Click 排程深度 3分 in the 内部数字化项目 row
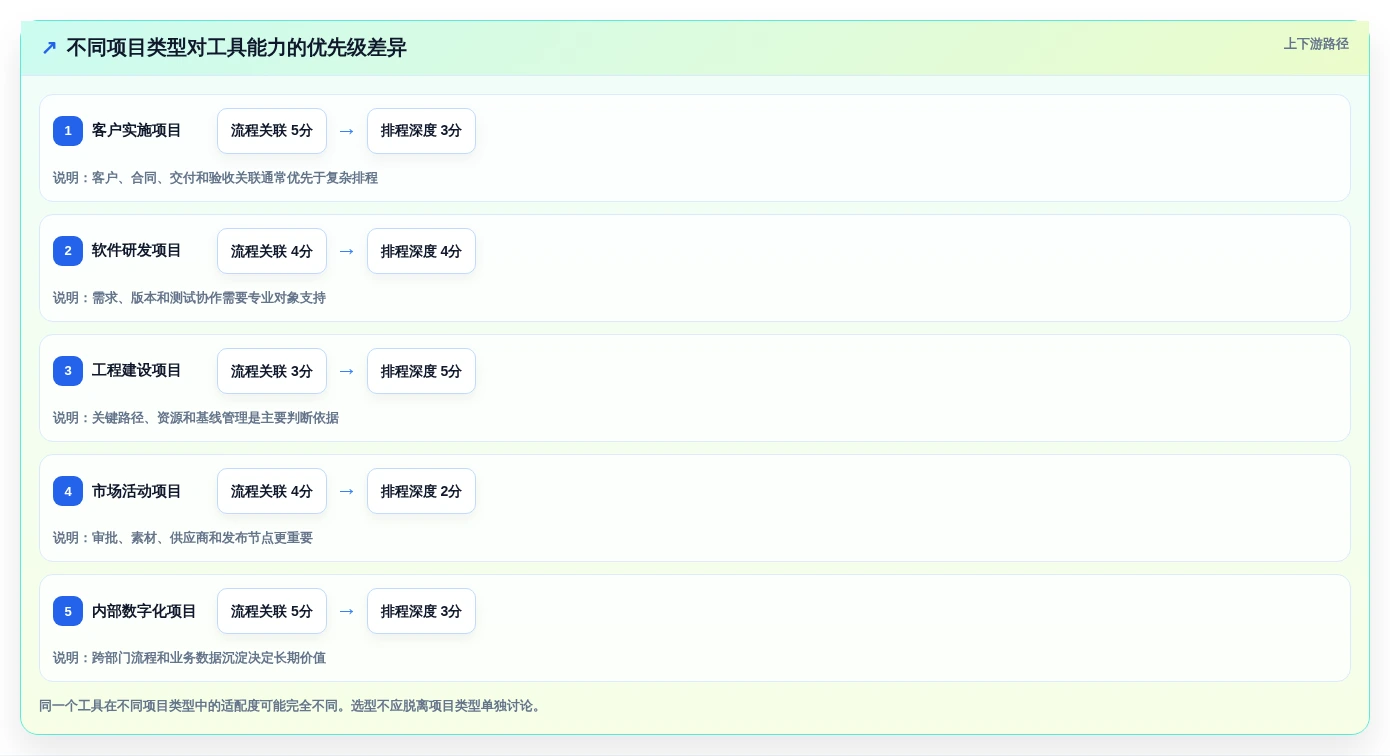 tap(421, 611)
